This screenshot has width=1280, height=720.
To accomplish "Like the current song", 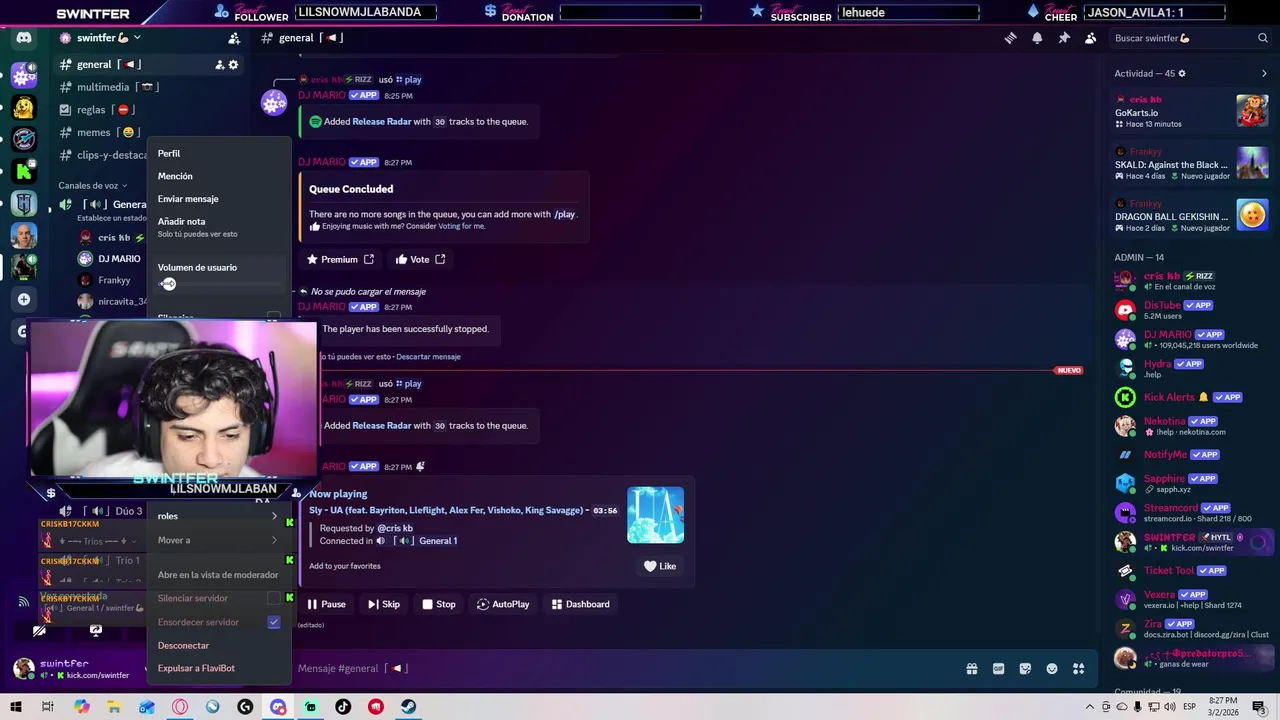I will [660, 566].
